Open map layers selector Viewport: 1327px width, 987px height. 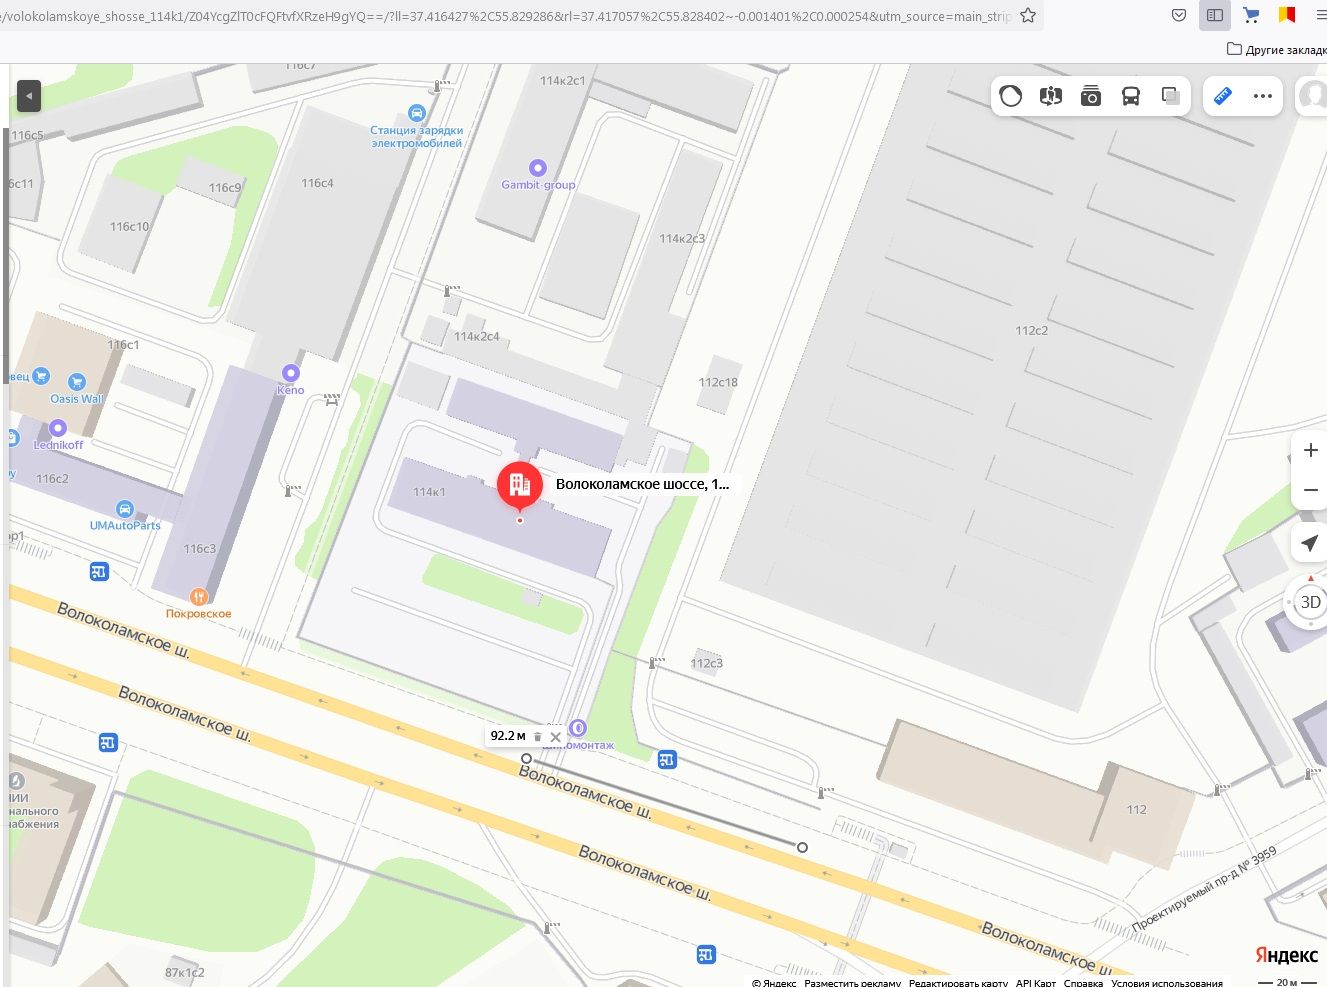[1171, 96]
